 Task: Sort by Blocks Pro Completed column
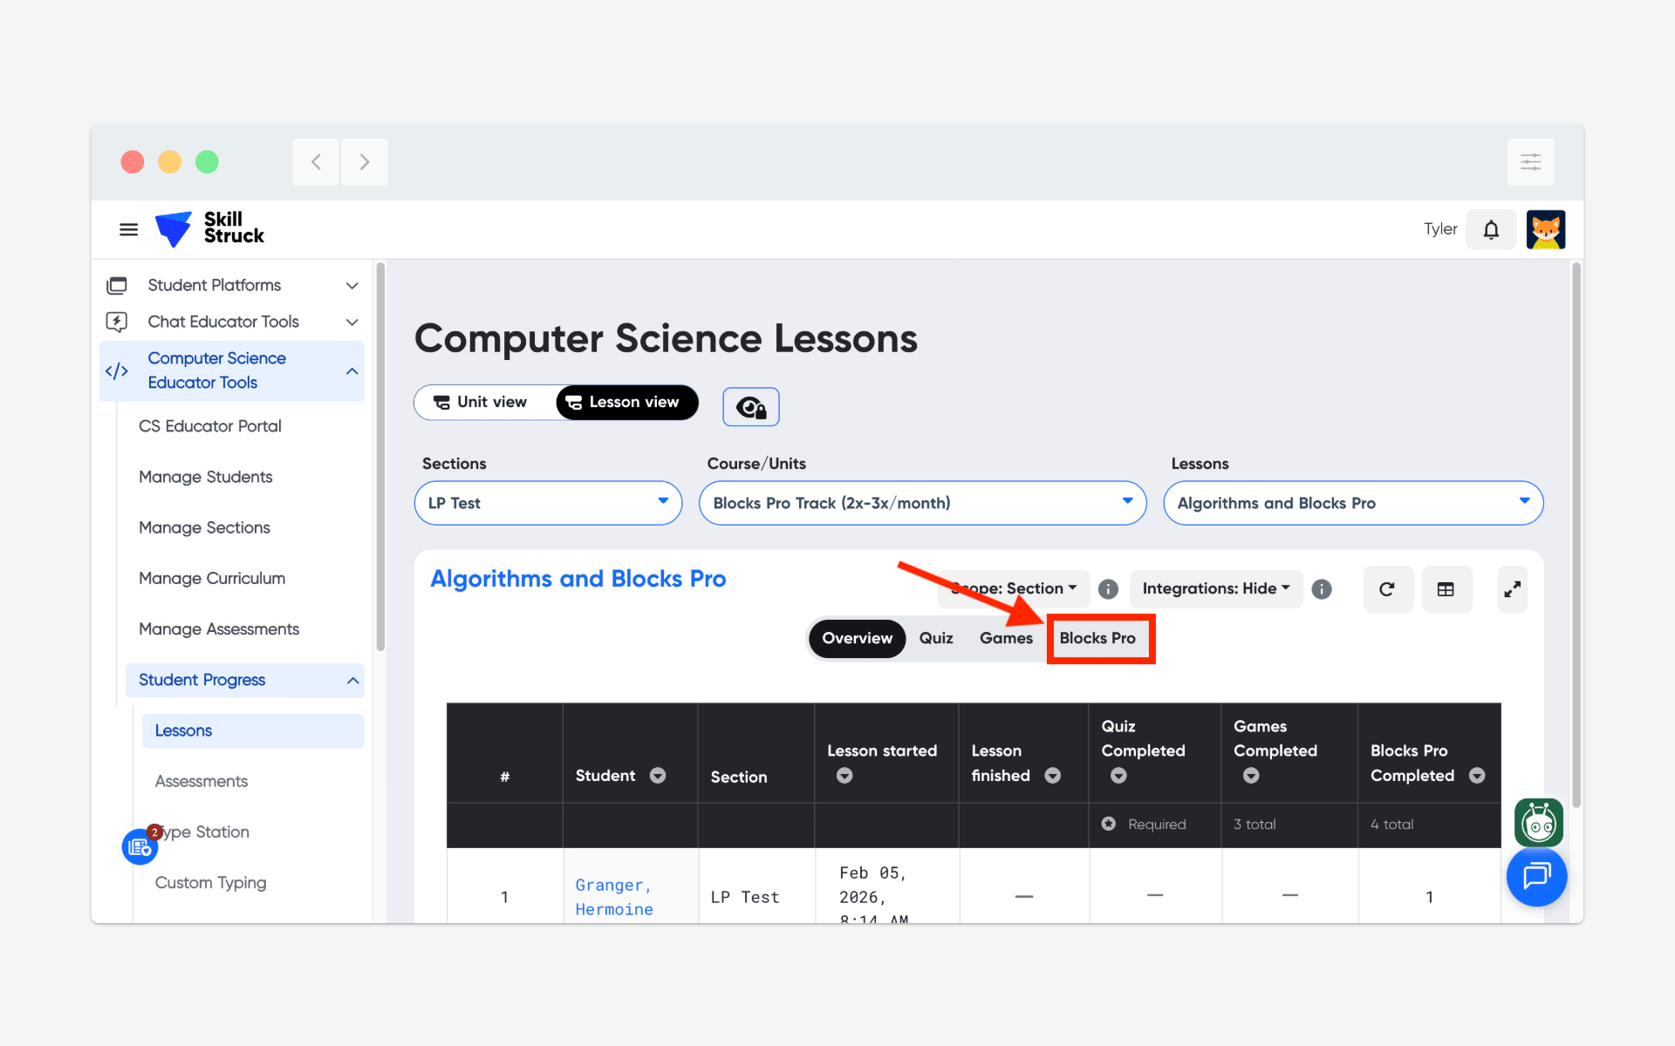(1476, 775)
